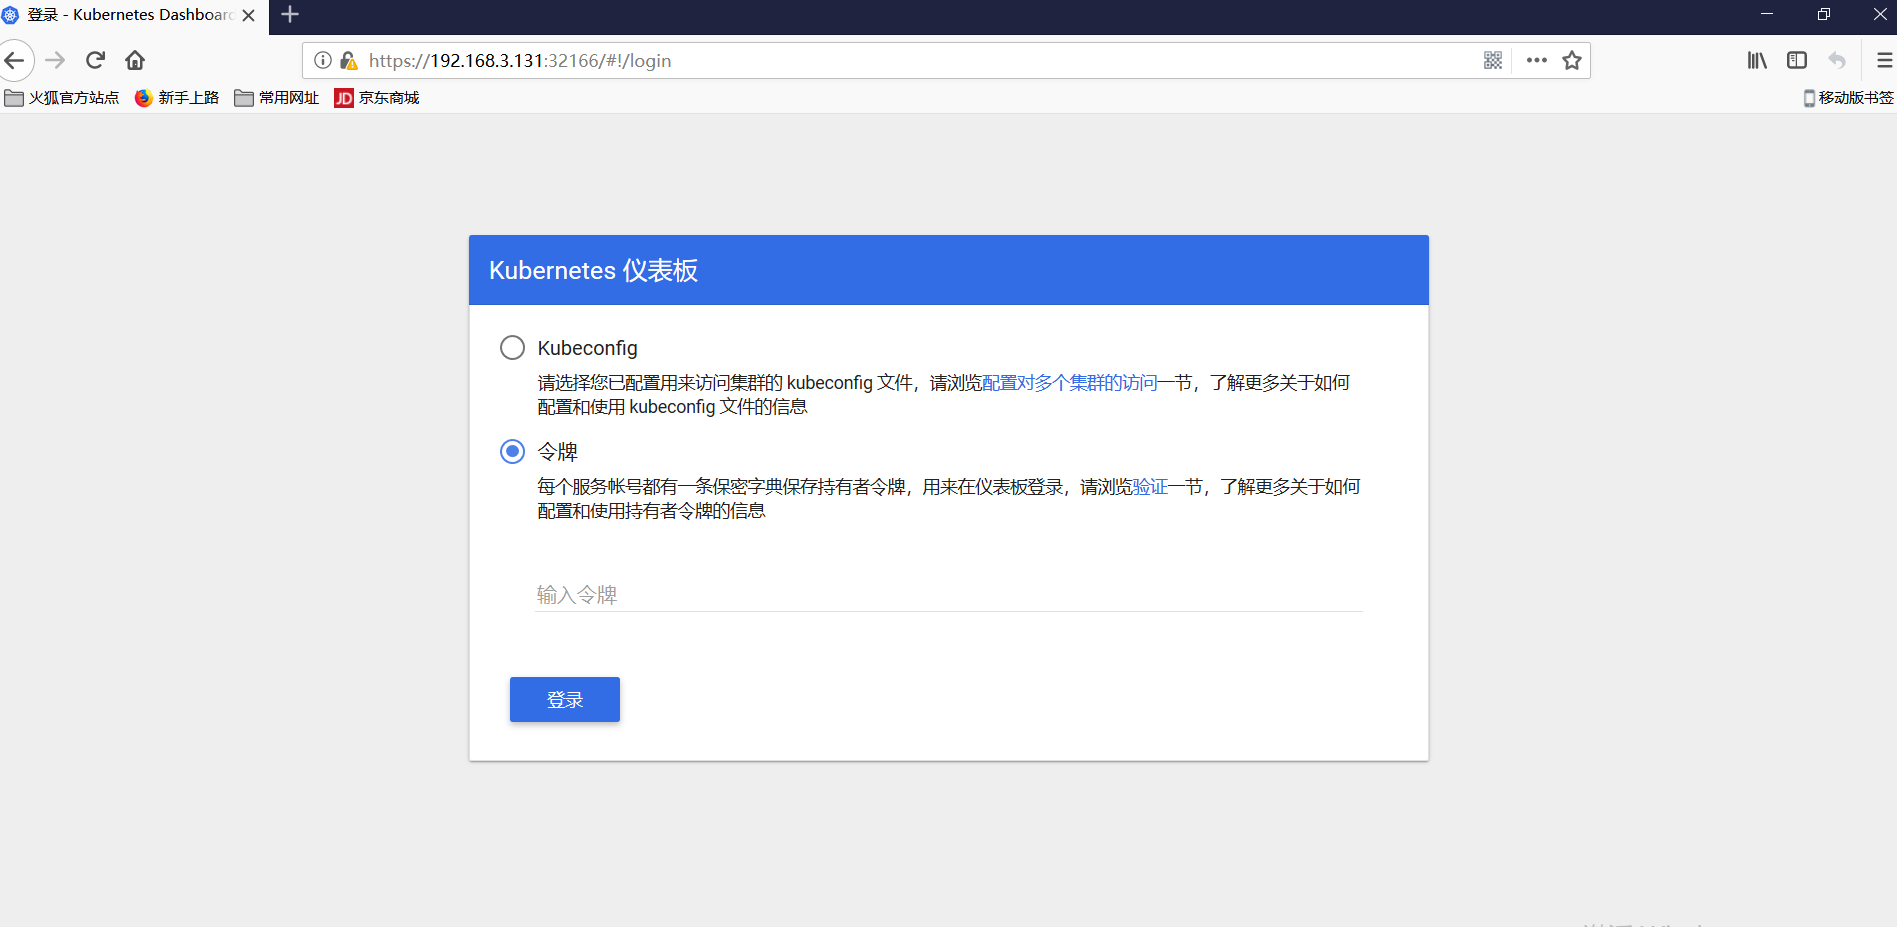Select the Kubeconfig radio option
Viewport: 1897px width, 927px height.
tap(512, 348)
